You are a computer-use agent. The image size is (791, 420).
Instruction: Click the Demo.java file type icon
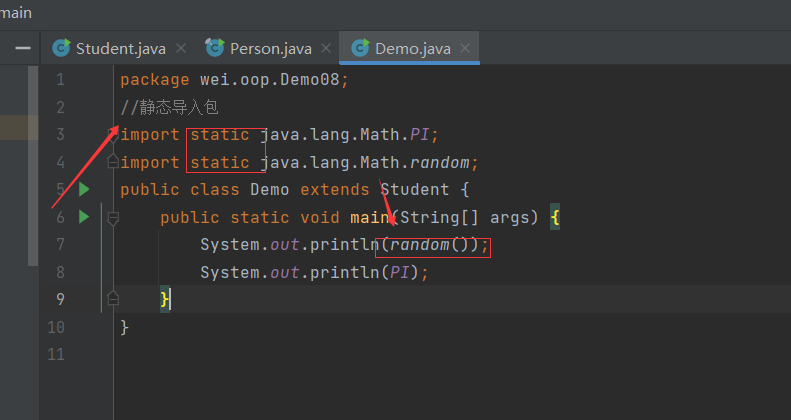(x=359, y=47)
